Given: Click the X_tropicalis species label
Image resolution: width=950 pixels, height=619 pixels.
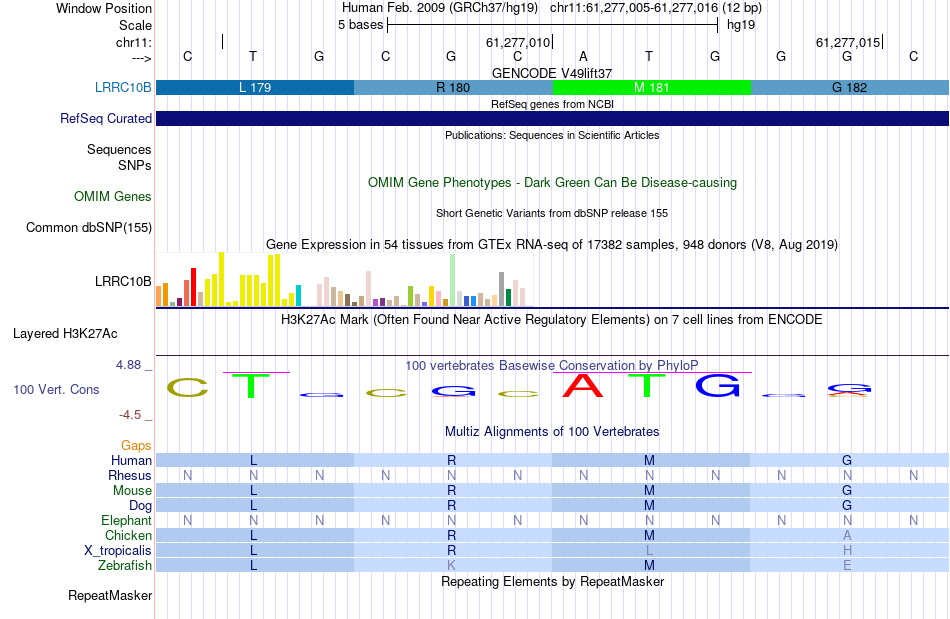Looking at the screenshot, I should [118, 551].
